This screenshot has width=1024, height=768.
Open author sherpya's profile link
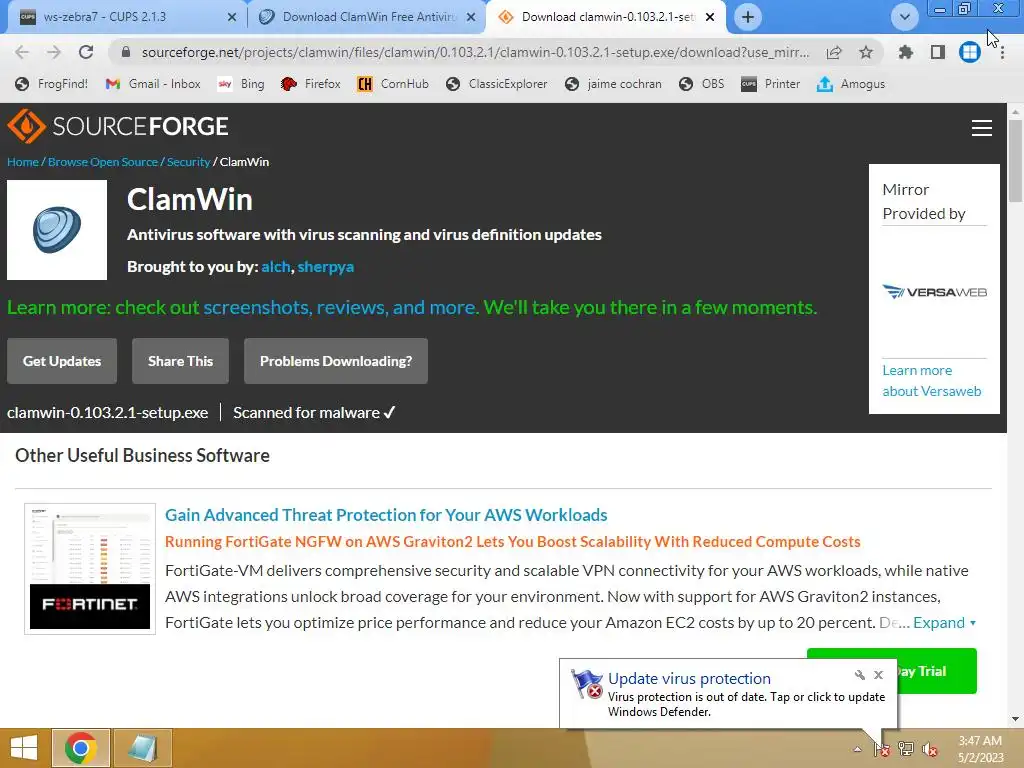click(x=325, y=267)
